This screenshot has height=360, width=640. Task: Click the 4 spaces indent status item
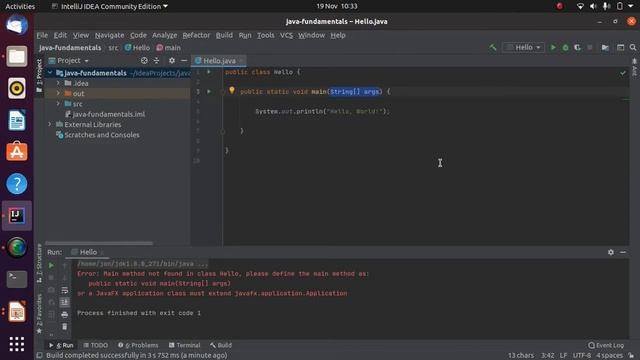(x=609, y=356)
